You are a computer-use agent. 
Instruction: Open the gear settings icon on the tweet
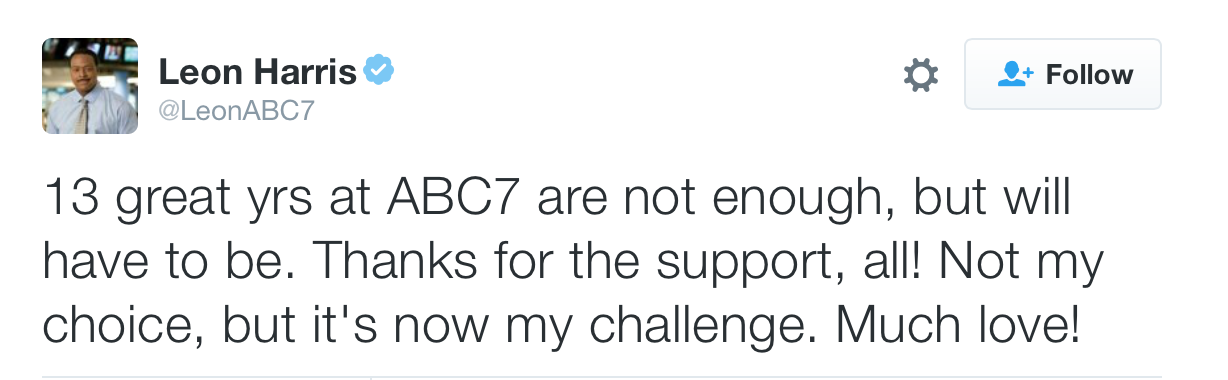pyautogui.click(x=920, y=75)
